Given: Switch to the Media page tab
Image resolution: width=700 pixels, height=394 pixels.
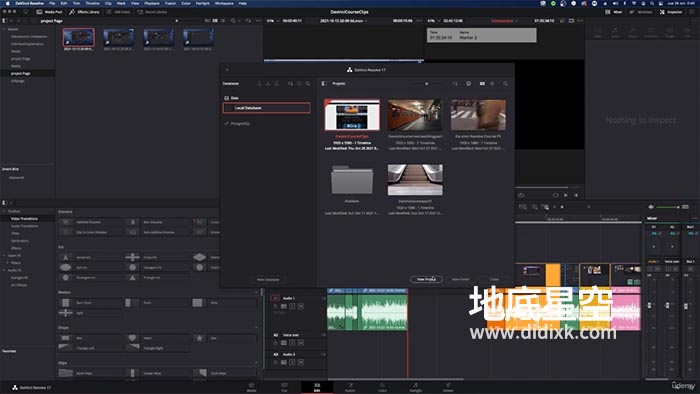Looking at the screenshot, I should click(251, 387).
